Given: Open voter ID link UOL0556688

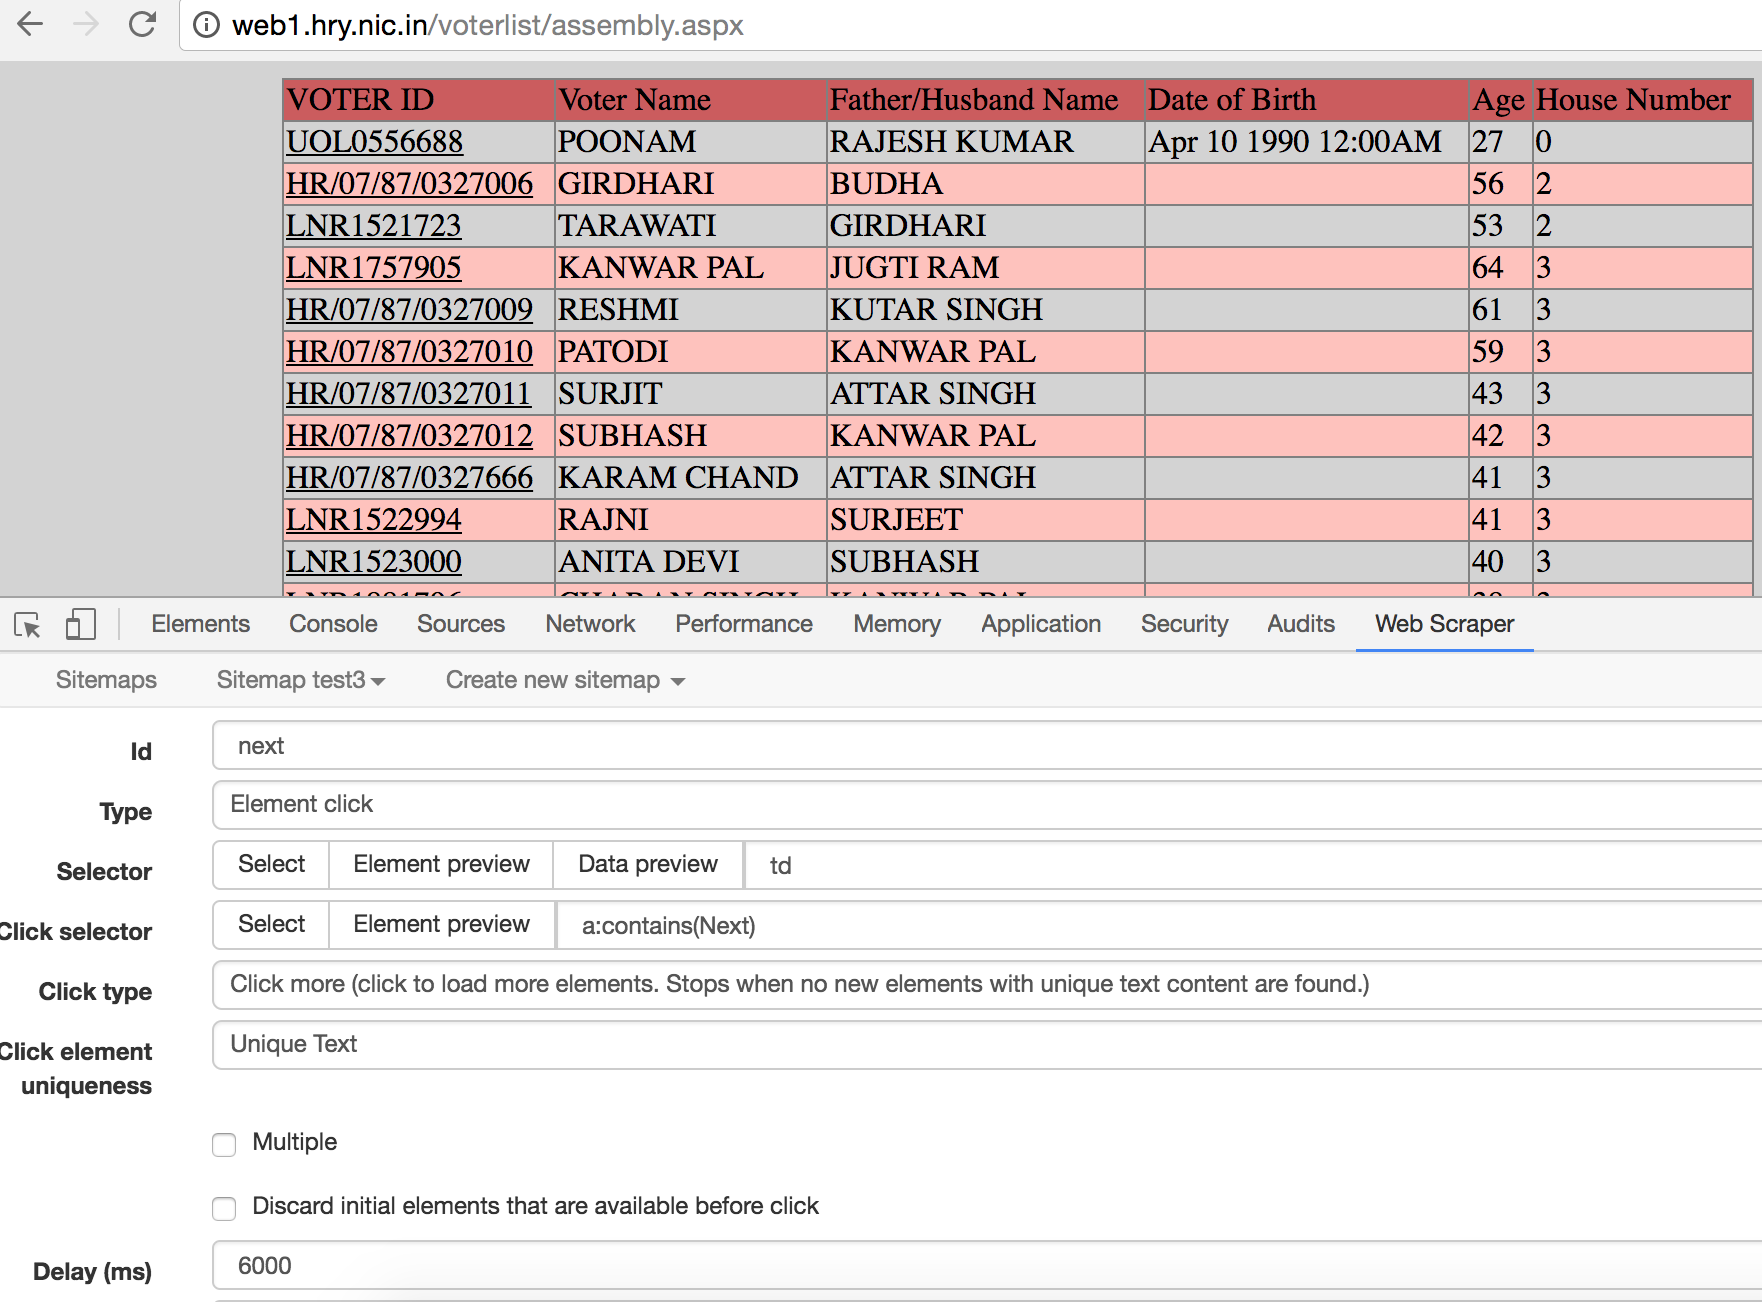Looking at the screenshot, I should pos(374,142).
